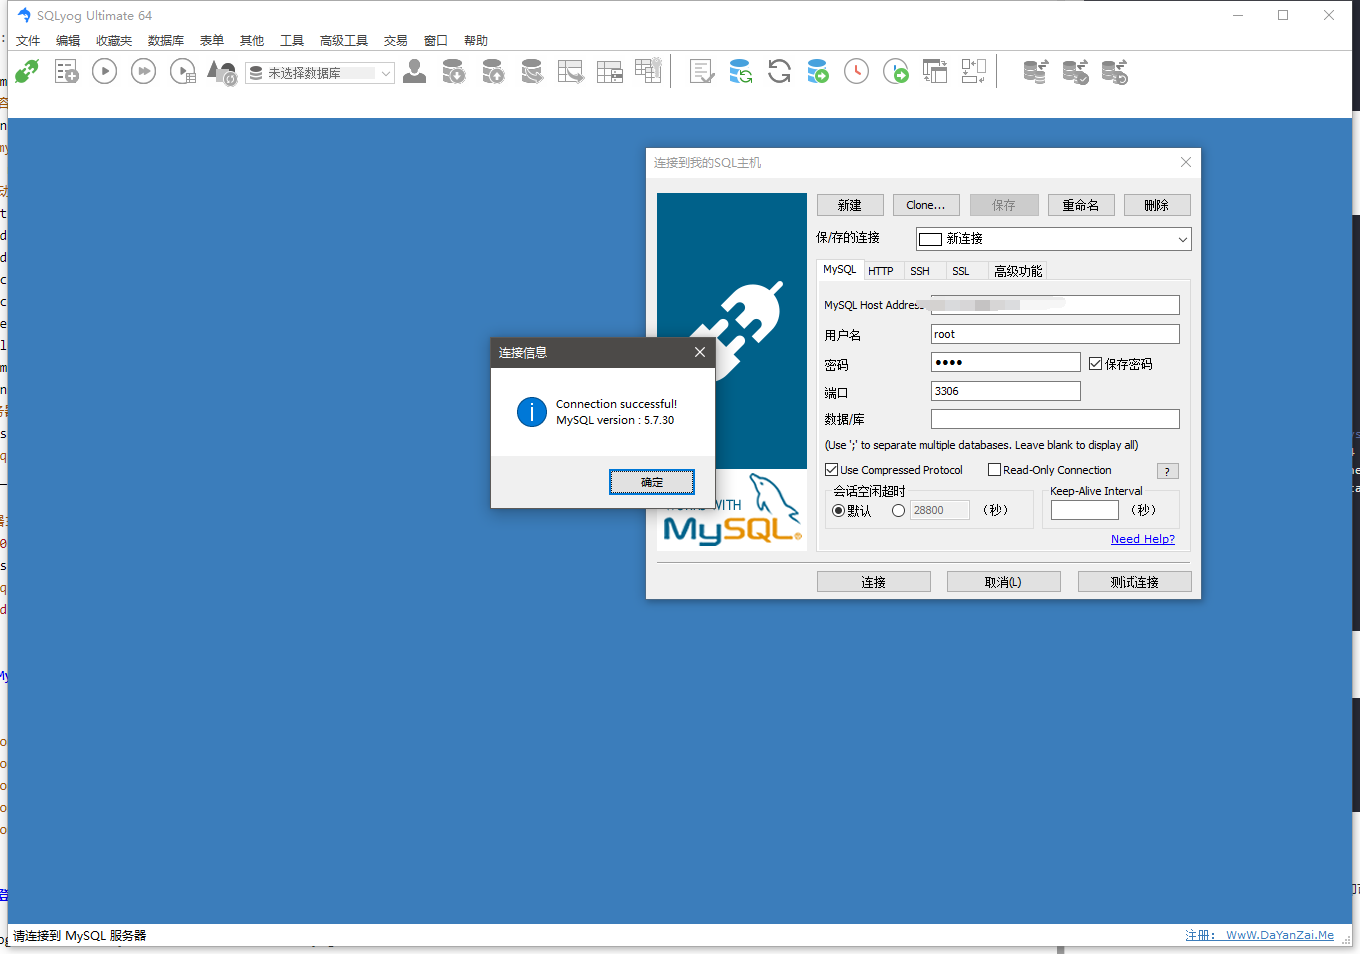Viewport: 1360px width, 954px height.
Task: Click the panel arrangement arrows icon
Action: (974, 72)
